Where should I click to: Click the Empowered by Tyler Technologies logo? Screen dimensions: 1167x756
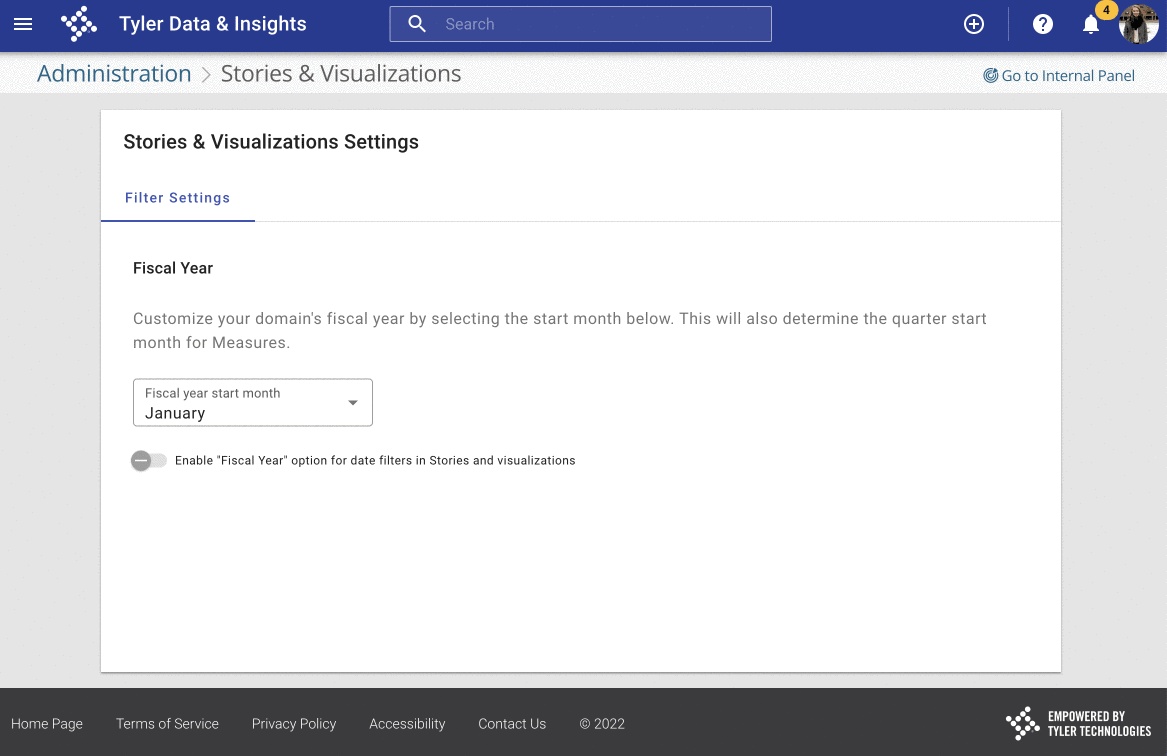point(1078,723)
